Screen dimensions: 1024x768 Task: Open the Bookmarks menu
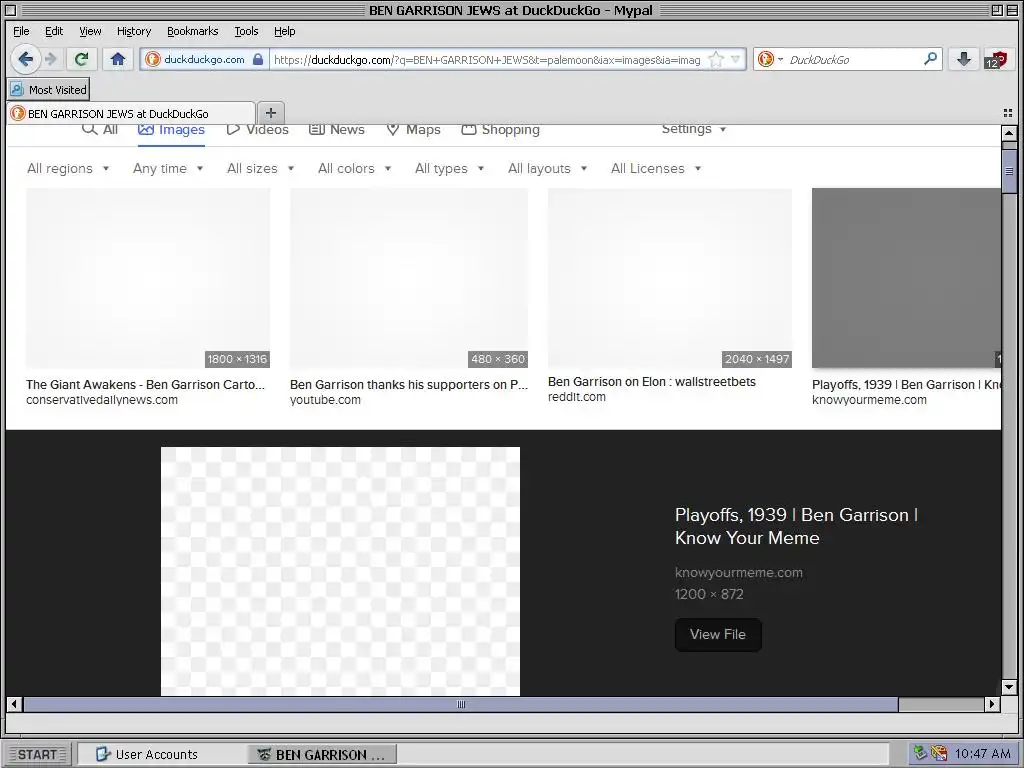[x=193, y=31]
